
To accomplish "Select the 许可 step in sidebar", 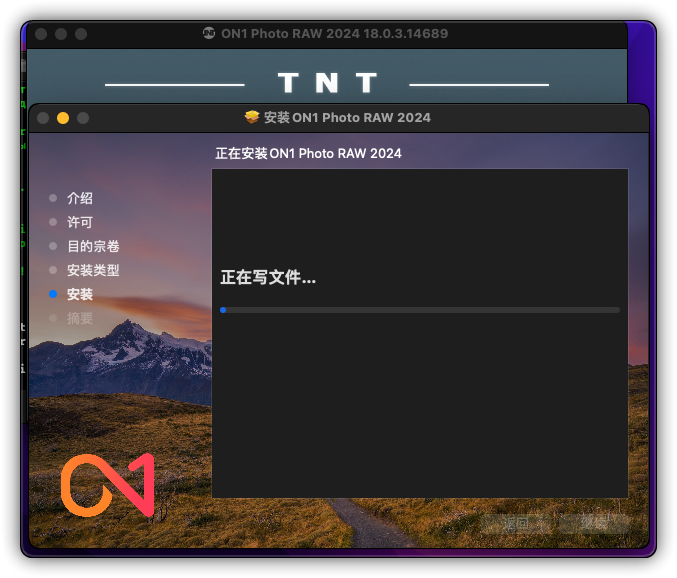I will coord(80,222).
